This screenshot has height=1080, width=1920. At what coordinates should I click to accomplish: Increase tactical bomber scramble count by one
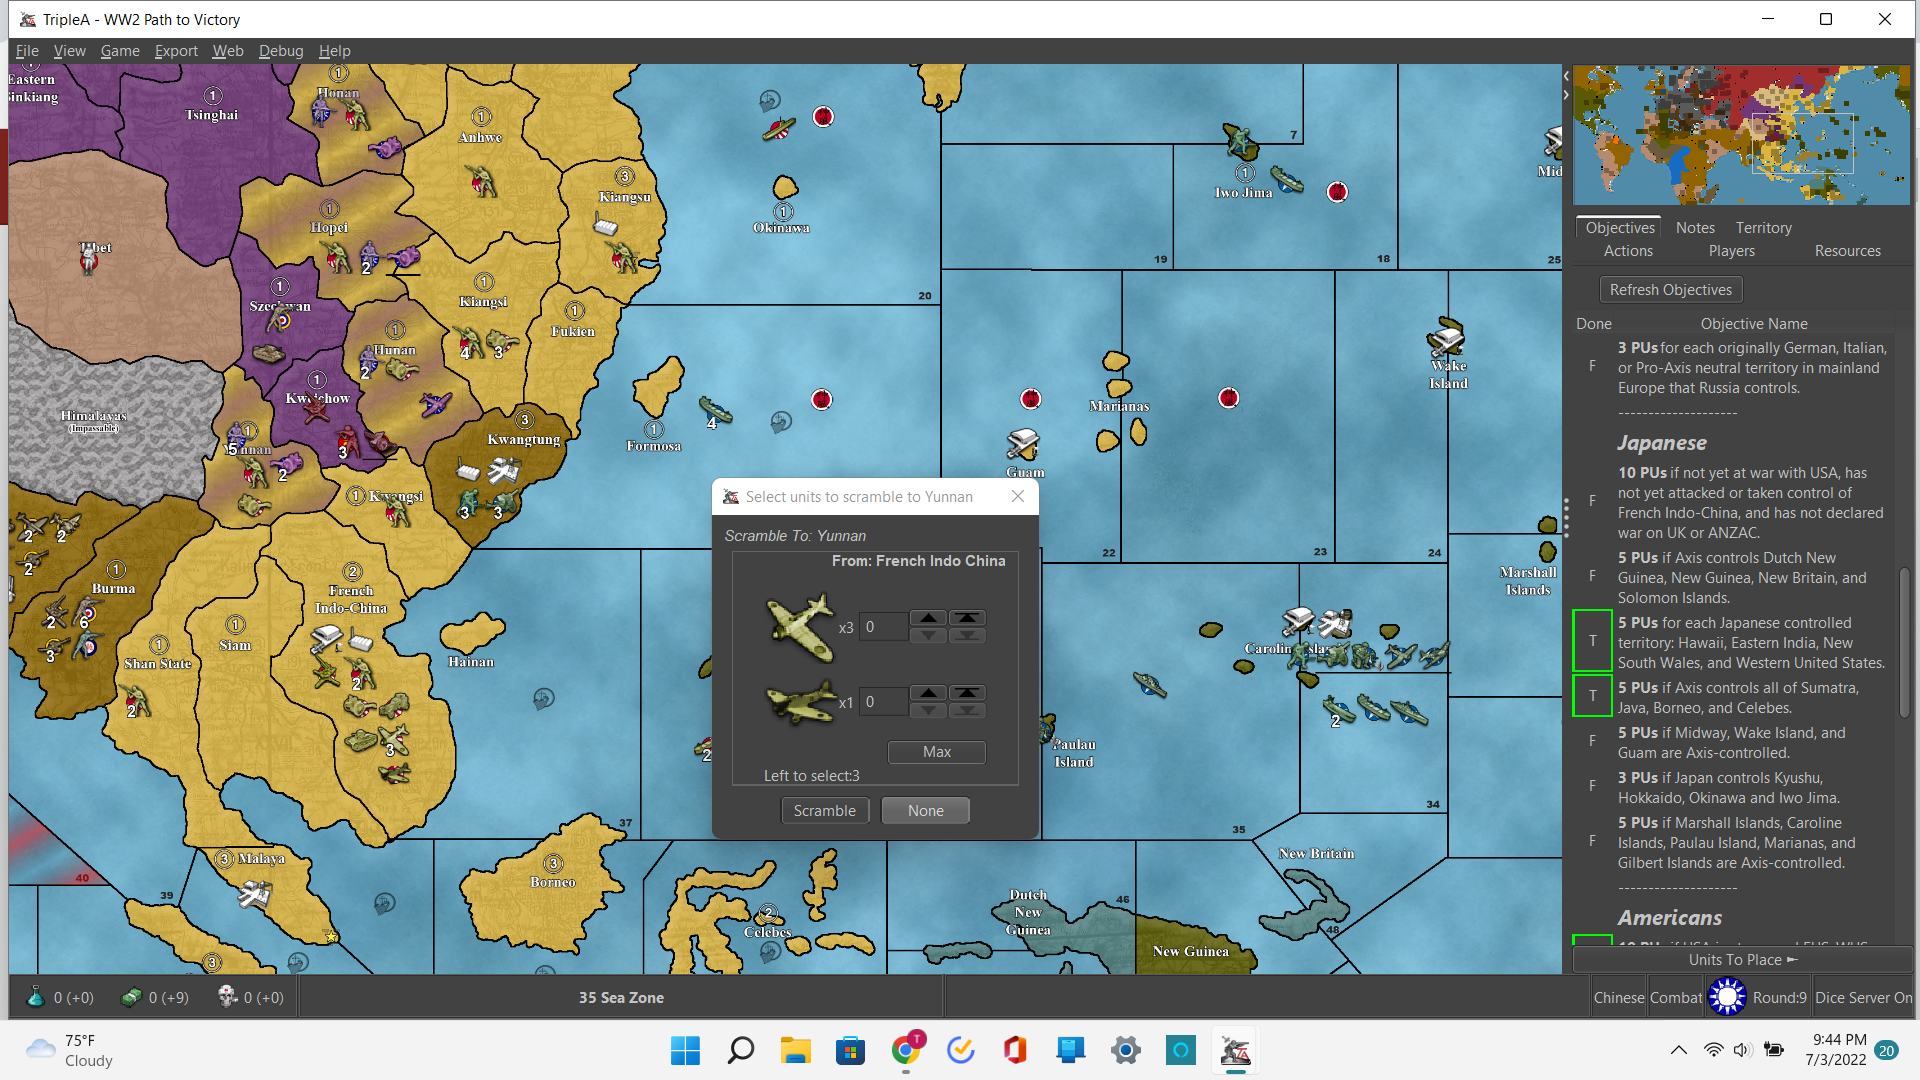point(929,693)
